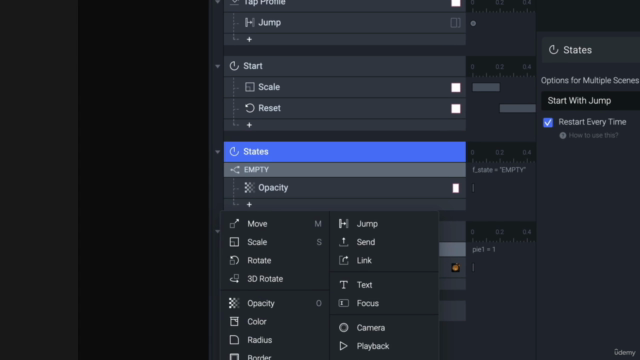Click the Reset response icon
The image size is (640, 360).
(x=249, y=108)
